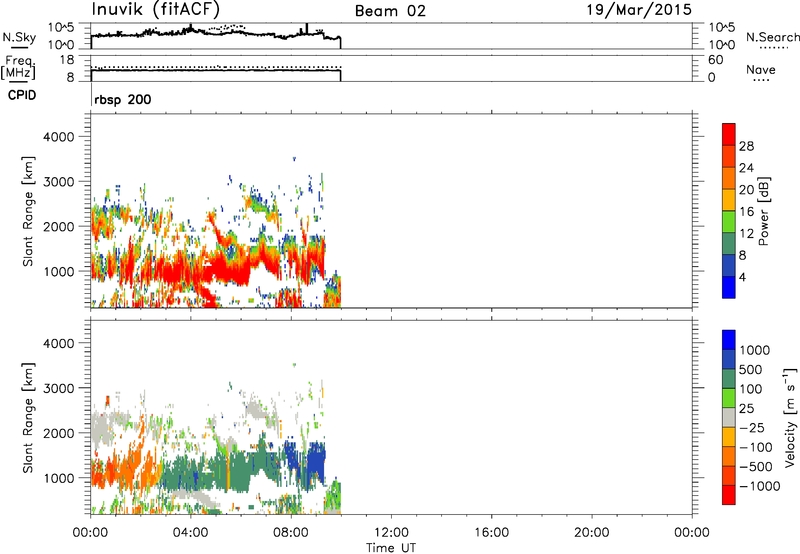Click the '16:00' time axis label
Viewport: 800px width, 554px height.
coord(491,533)
